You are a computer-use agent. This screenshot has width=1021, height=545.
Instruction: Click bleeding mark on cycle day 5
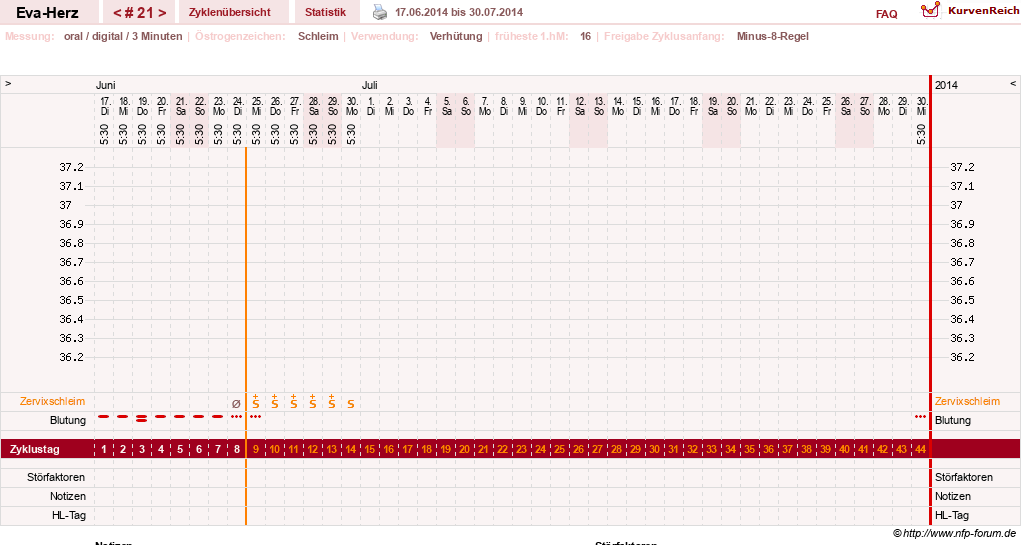click(180, 416)
